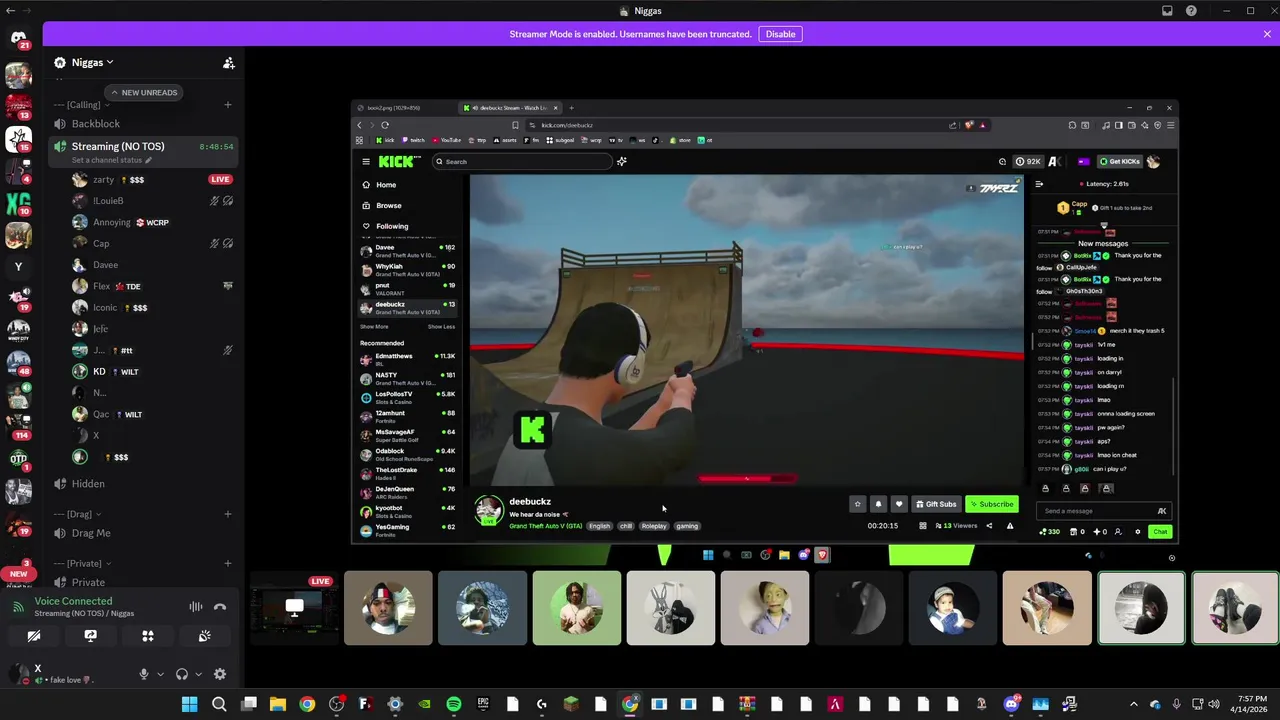This screenshot has height=720, width=1280.
Task: Create a channel in the [Private] category with plus
Action: tap(228, 563)
